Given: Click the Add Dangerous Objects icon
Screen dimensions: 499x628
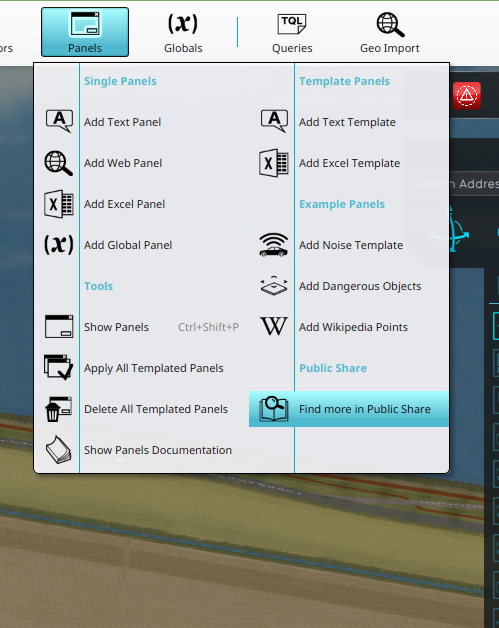Looking at the screenshot, I should click(x=274, y=286).
